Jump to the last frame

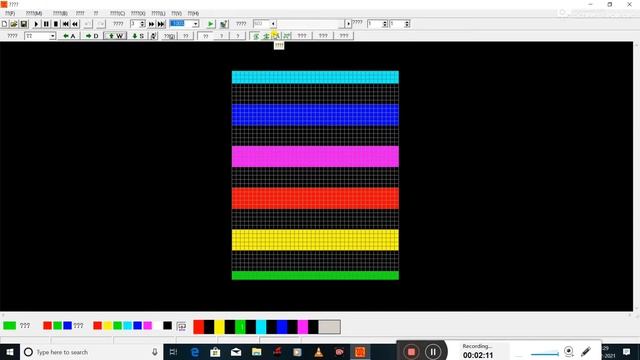pyautogui.click(x=161, y=24)
